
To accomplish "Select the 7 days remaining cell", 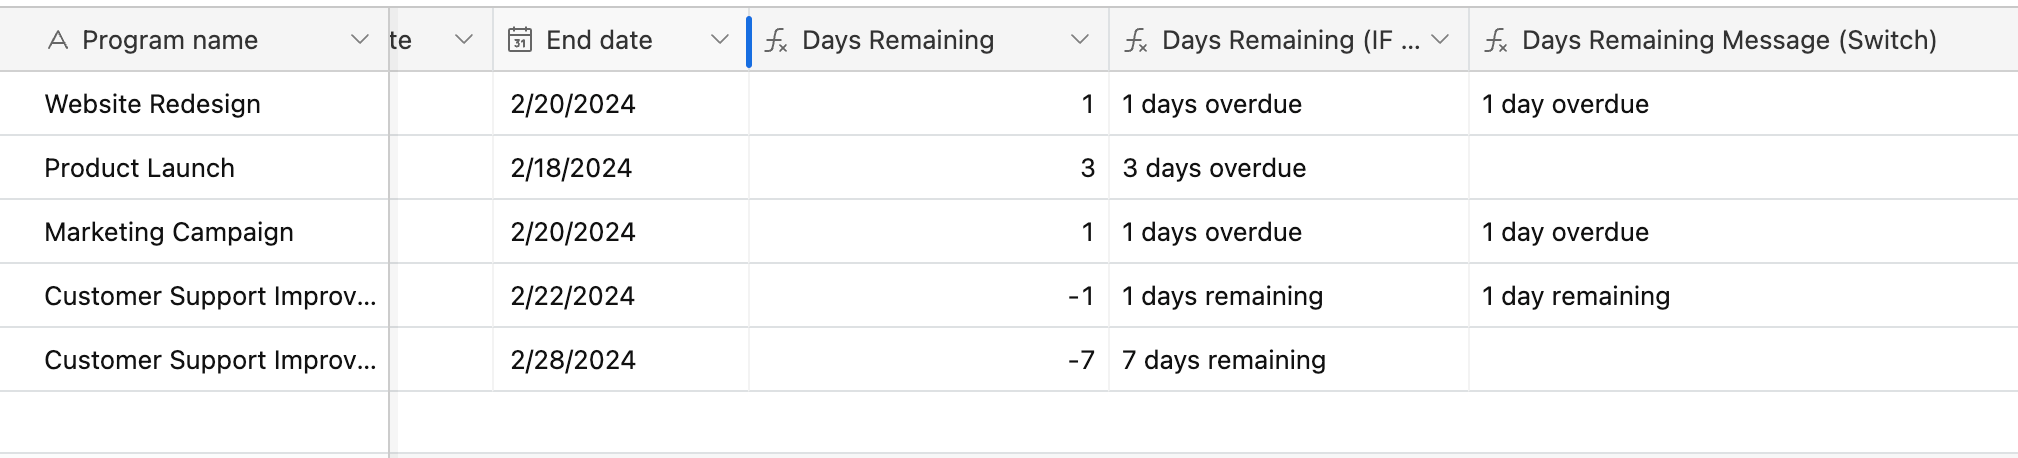I will pos(1289,360).
